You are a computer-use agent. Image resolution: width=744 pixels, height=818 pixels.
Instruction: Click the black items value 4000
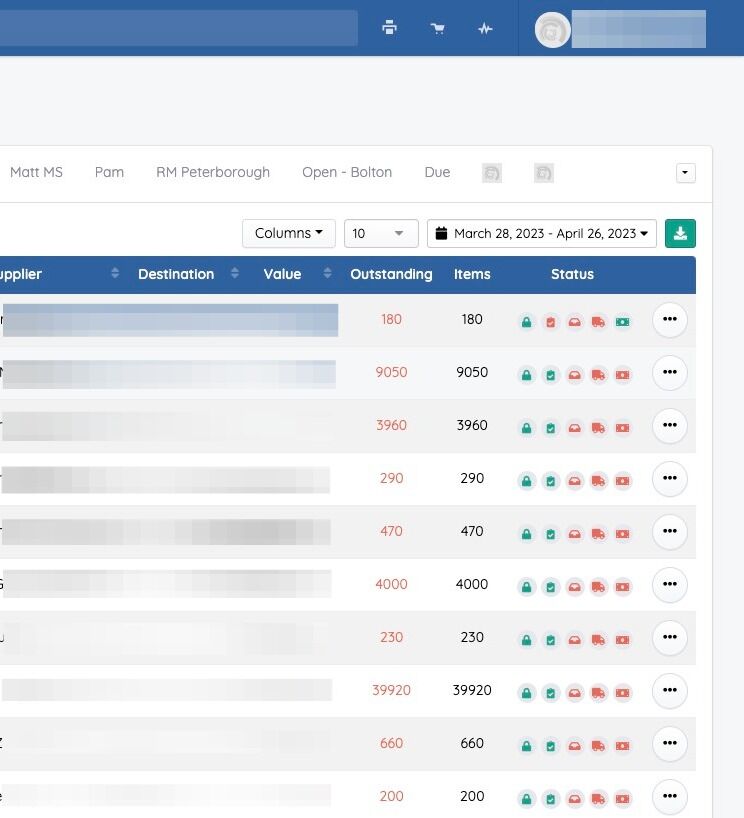(x=472, y=584)
